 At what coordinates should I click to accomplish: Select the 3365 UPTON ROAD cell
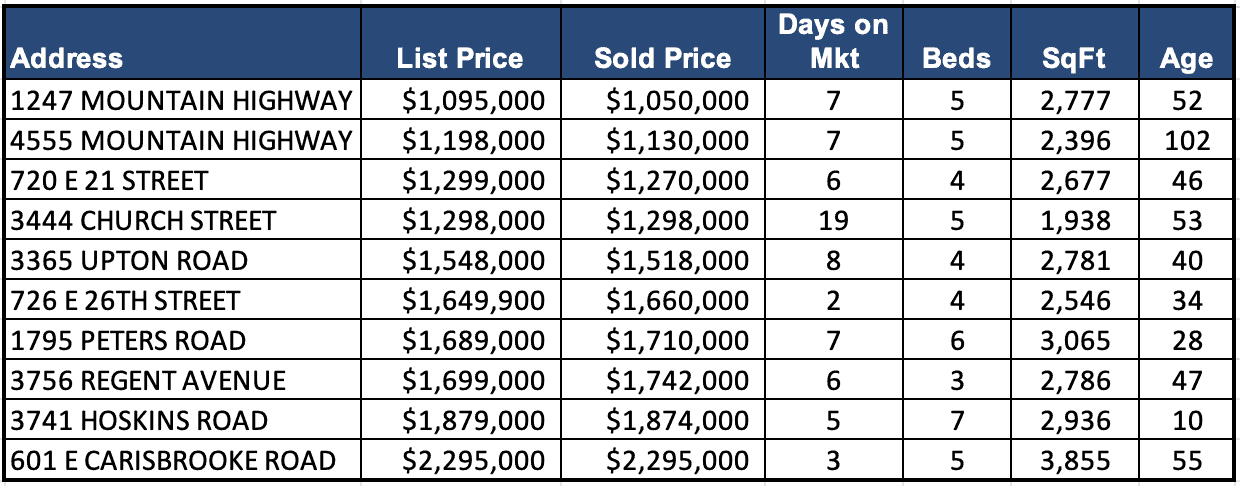[130, 260]
